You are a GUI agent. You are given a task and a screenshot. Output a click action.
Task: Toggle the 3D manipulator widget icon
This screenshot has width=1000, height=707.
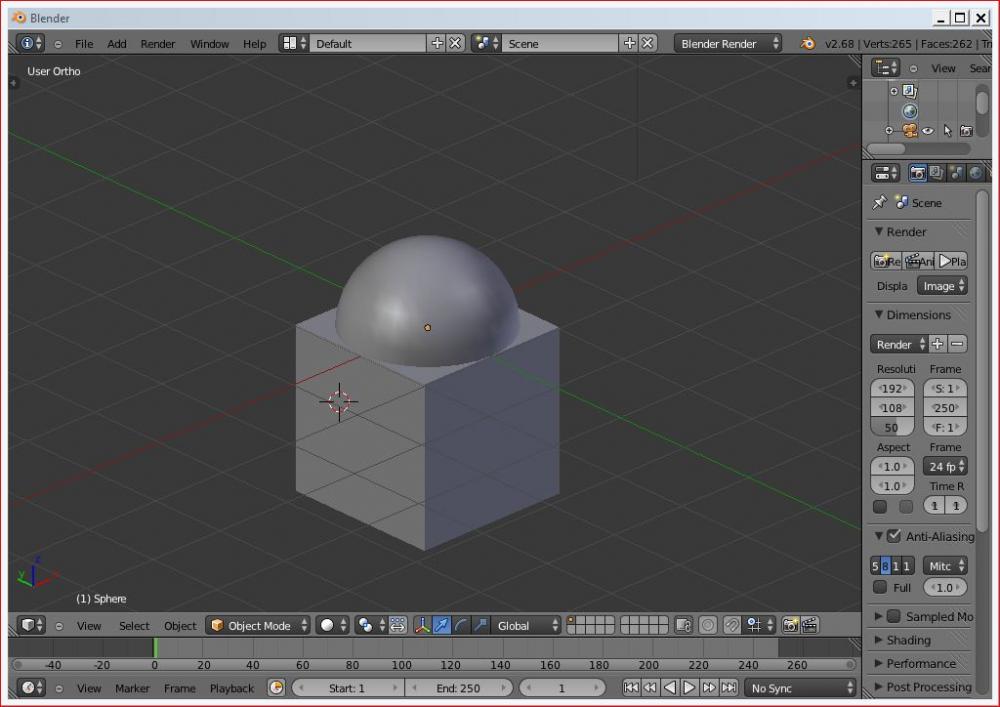pyautogui.click(x=422, y=626)
